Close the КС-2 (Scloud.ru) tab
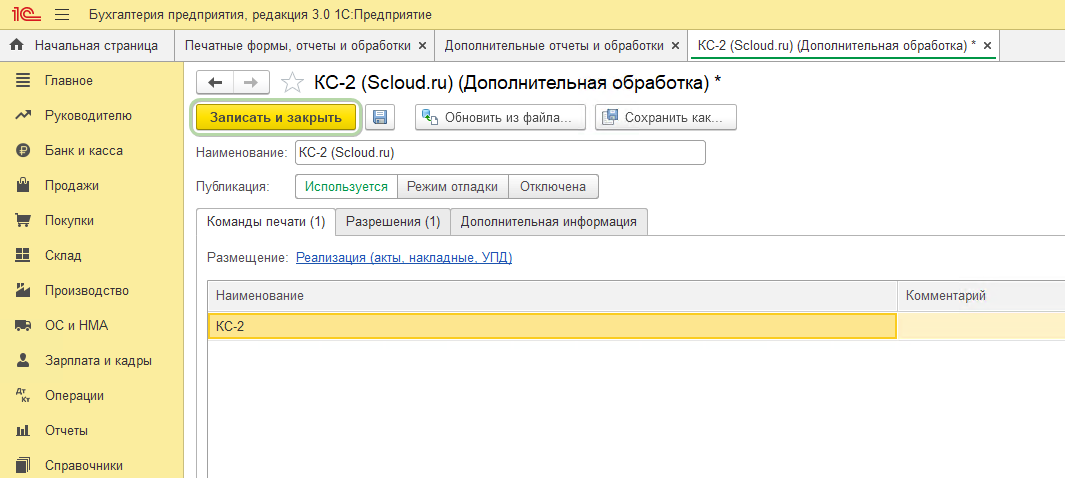 click(988, 45)
